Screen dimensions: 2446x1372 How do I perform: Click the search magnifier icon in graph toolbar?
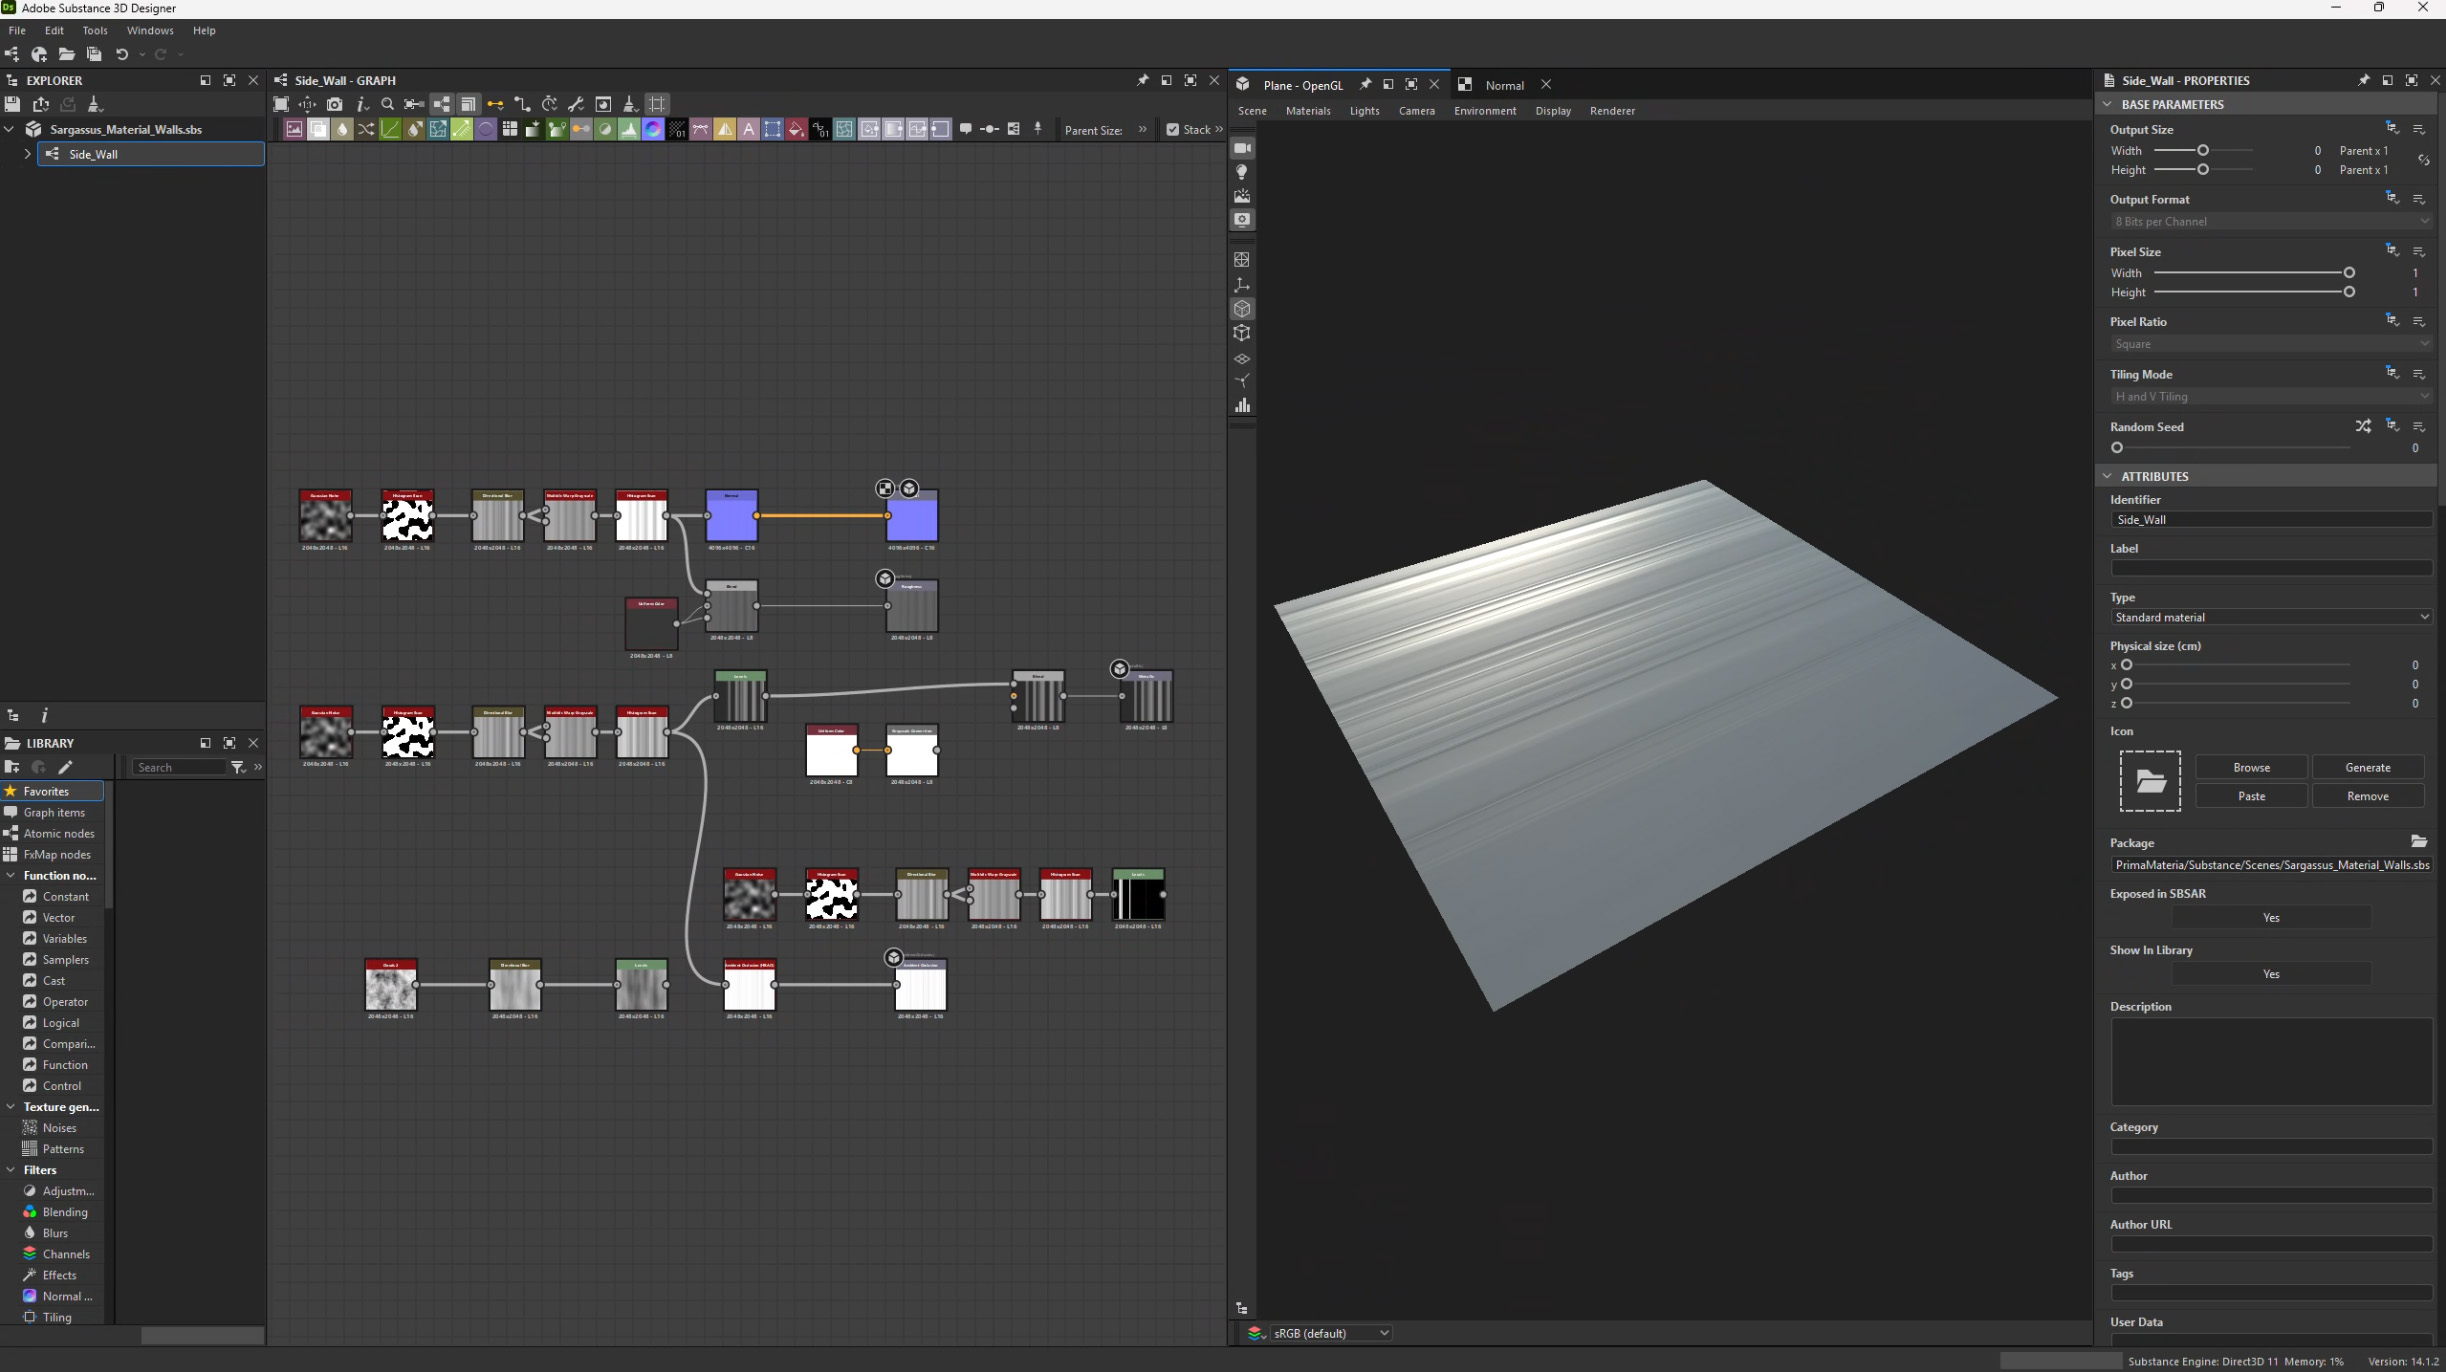388,104
